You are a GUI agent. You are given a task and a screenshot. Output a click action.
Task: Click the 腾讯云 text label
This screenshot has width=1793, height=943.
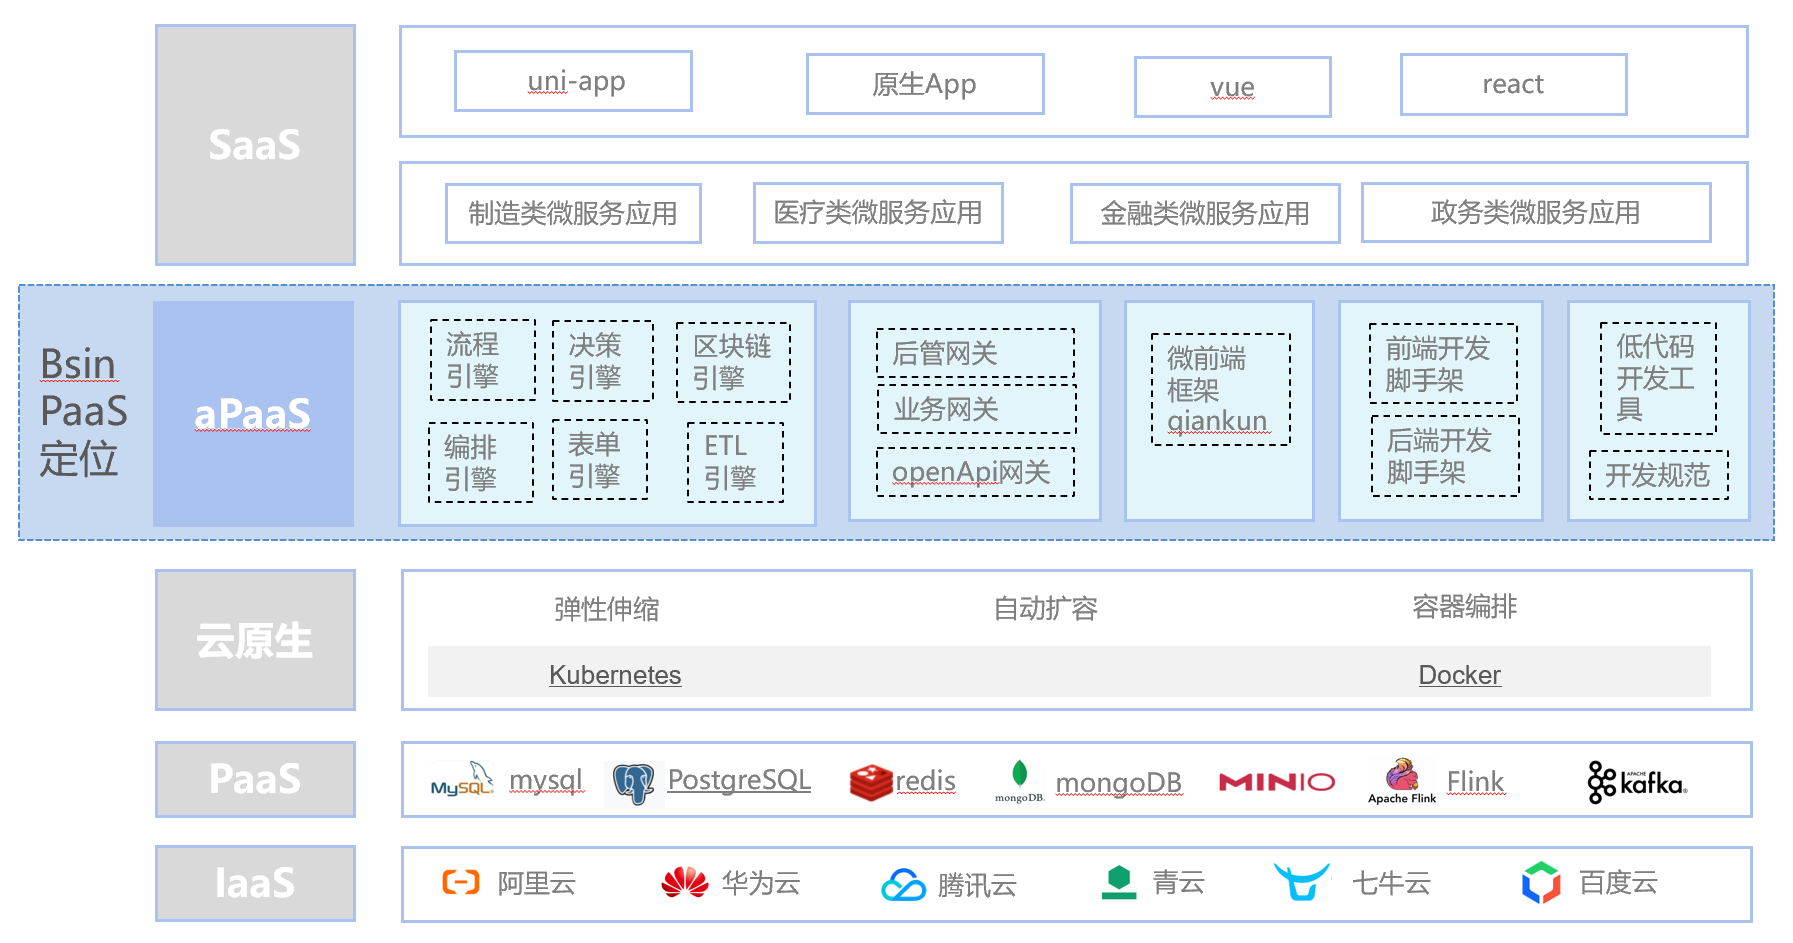977,885
